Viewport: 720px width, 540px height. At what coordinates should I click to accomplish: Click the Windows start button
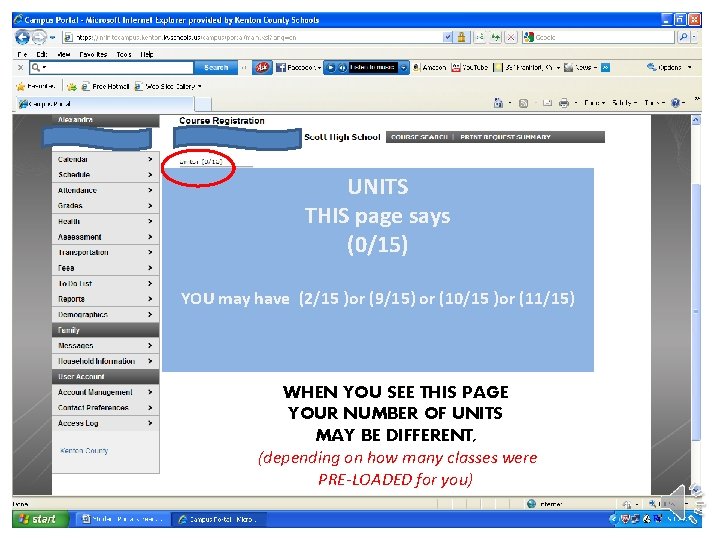point(40,519)
